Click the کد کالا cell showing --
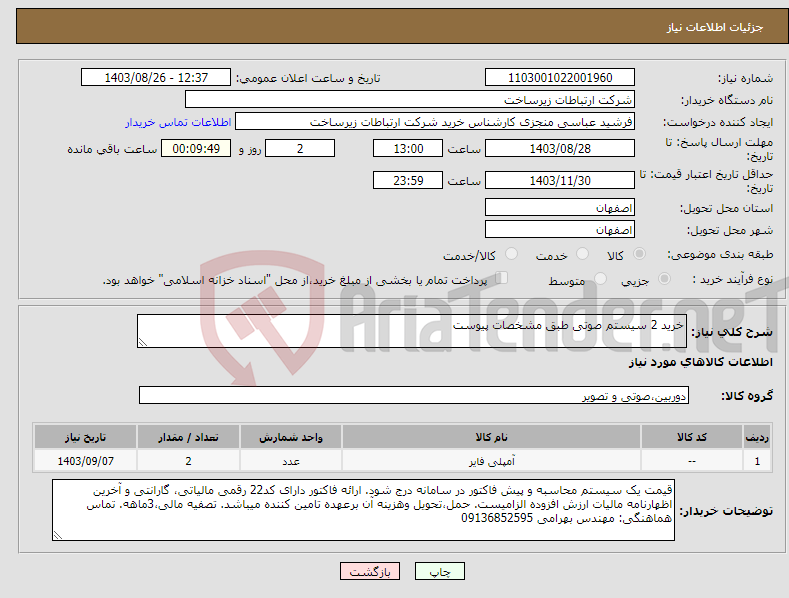 click(692, 461)
